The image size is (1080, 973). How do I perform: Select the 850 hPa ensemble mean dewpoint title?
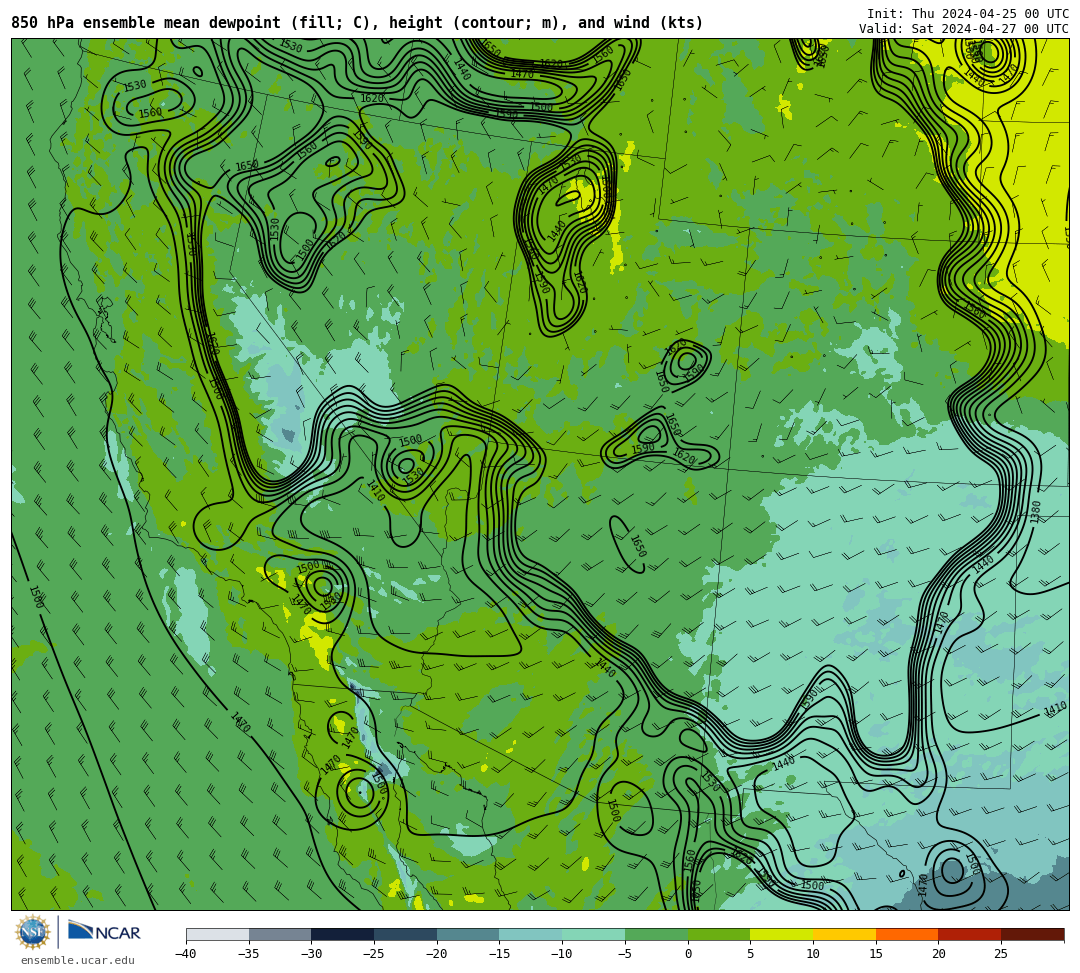[357, 23]
